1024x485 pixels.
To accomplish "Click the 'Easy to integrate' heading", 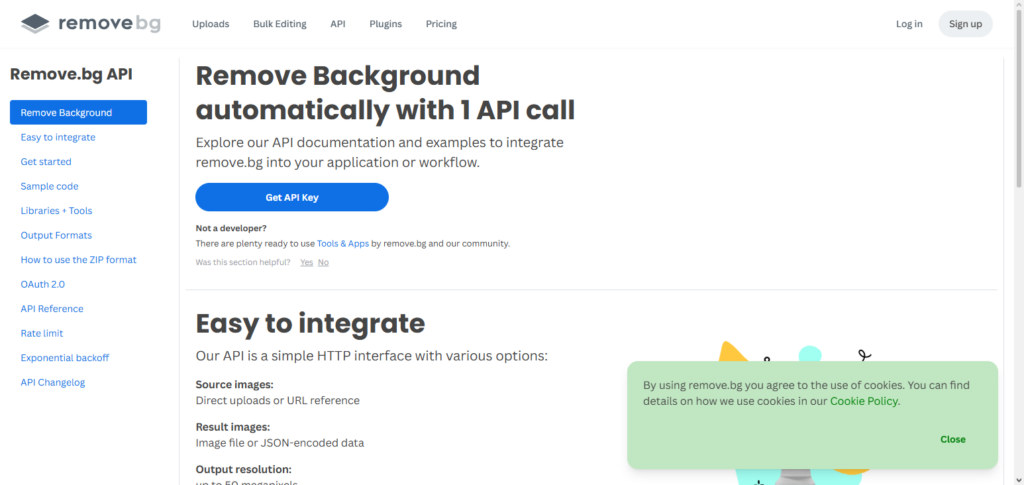I will (310, 323).
